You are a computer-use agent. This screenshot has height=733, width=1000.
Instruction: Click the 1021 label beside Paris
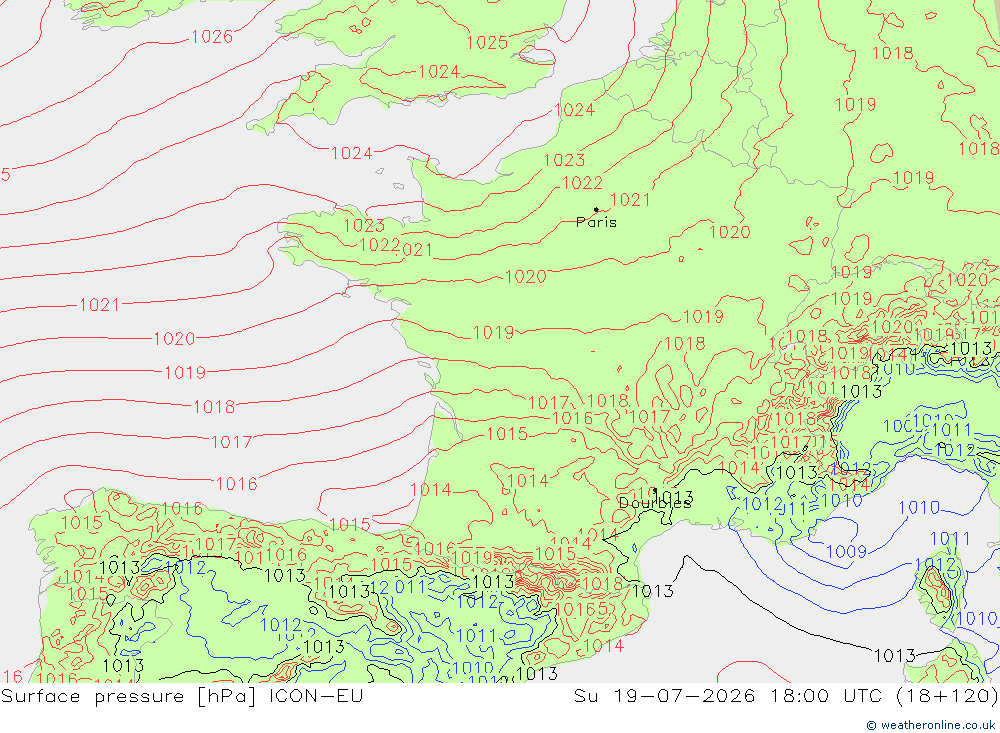(x=630, y=200)
